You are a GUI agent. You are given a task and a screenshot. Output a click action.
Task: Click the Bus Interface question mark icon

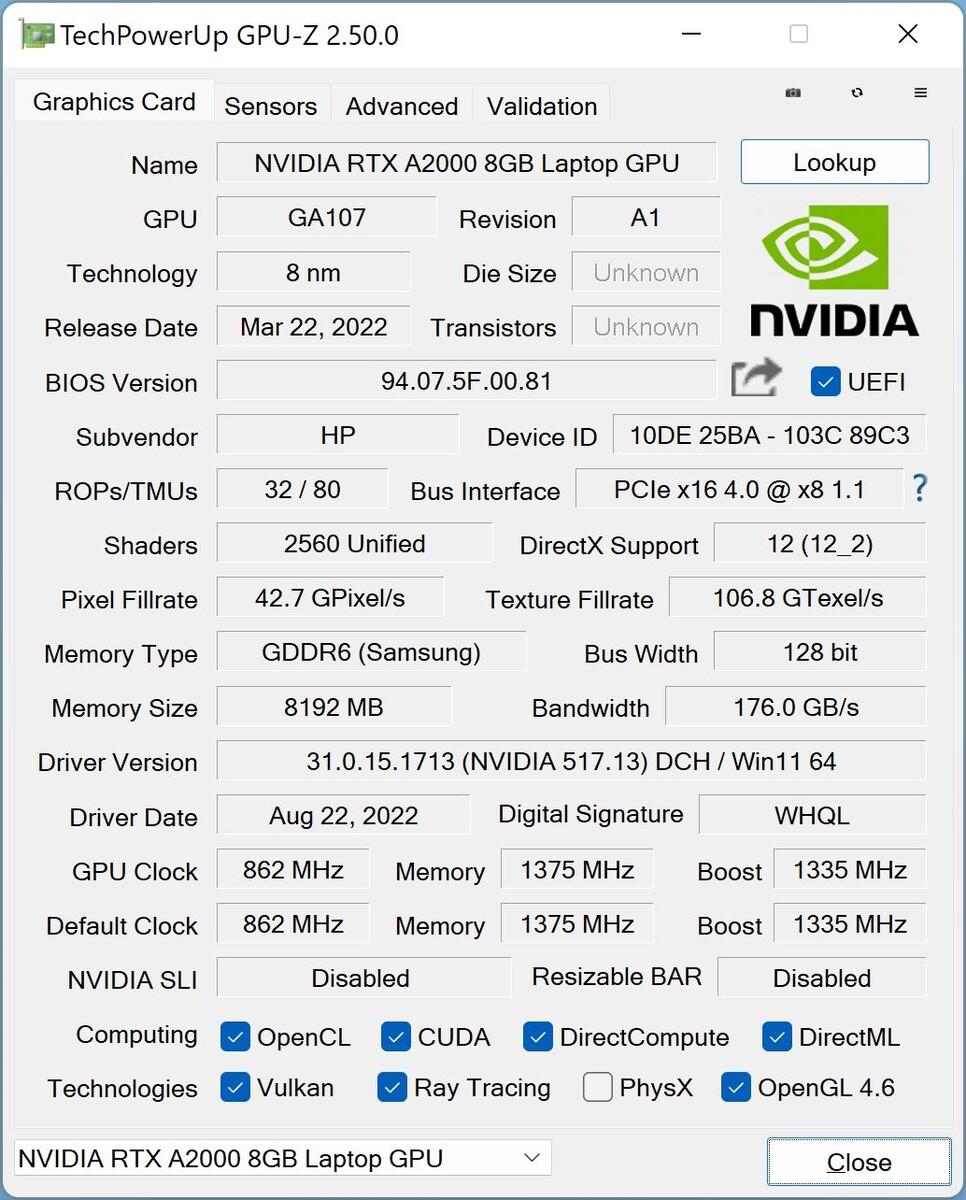pyautogui.click(x=920, y=488)
